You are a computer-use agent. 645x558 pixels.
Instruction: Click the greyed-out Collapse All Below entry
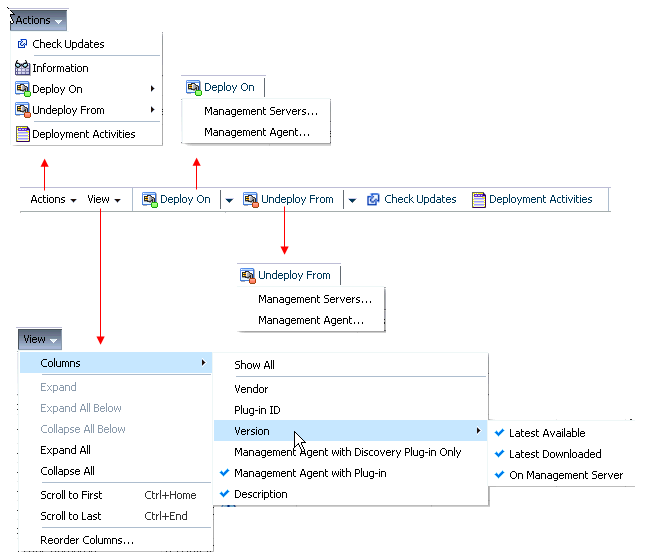tap(83, 429)
